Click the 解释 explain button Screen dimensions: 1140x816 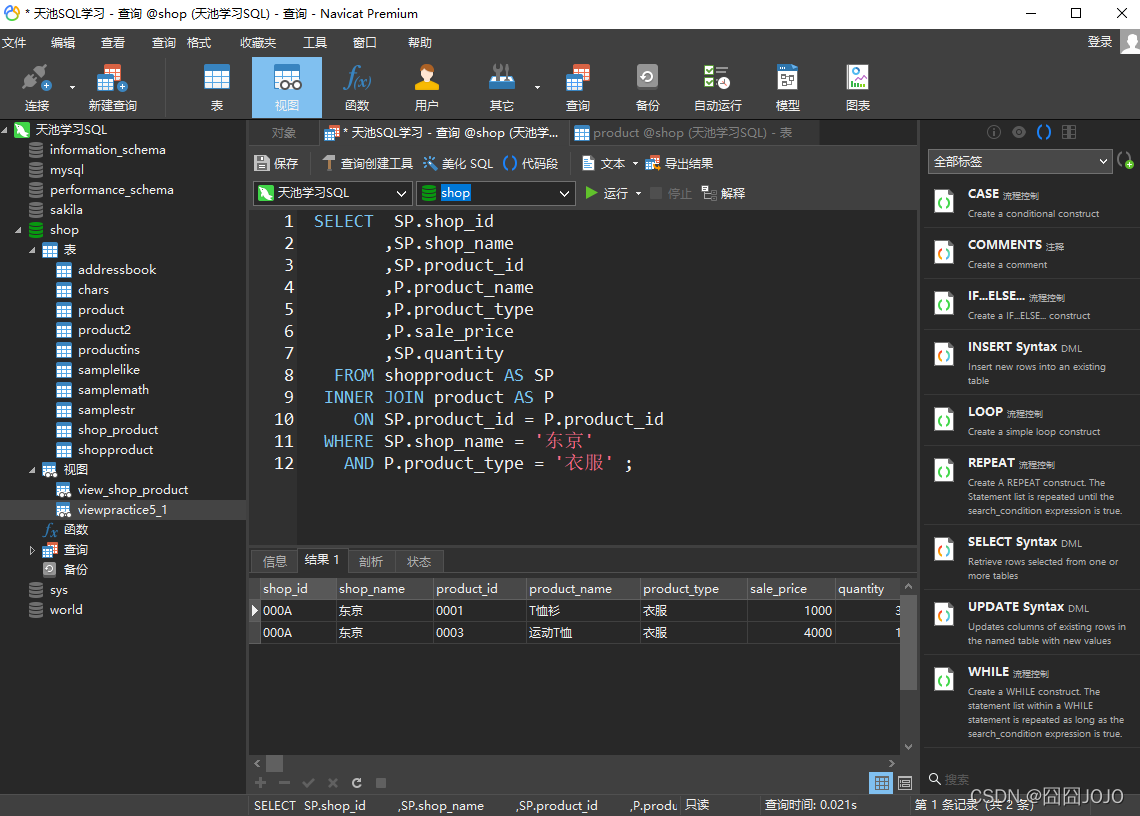click(x=723, y=193)
